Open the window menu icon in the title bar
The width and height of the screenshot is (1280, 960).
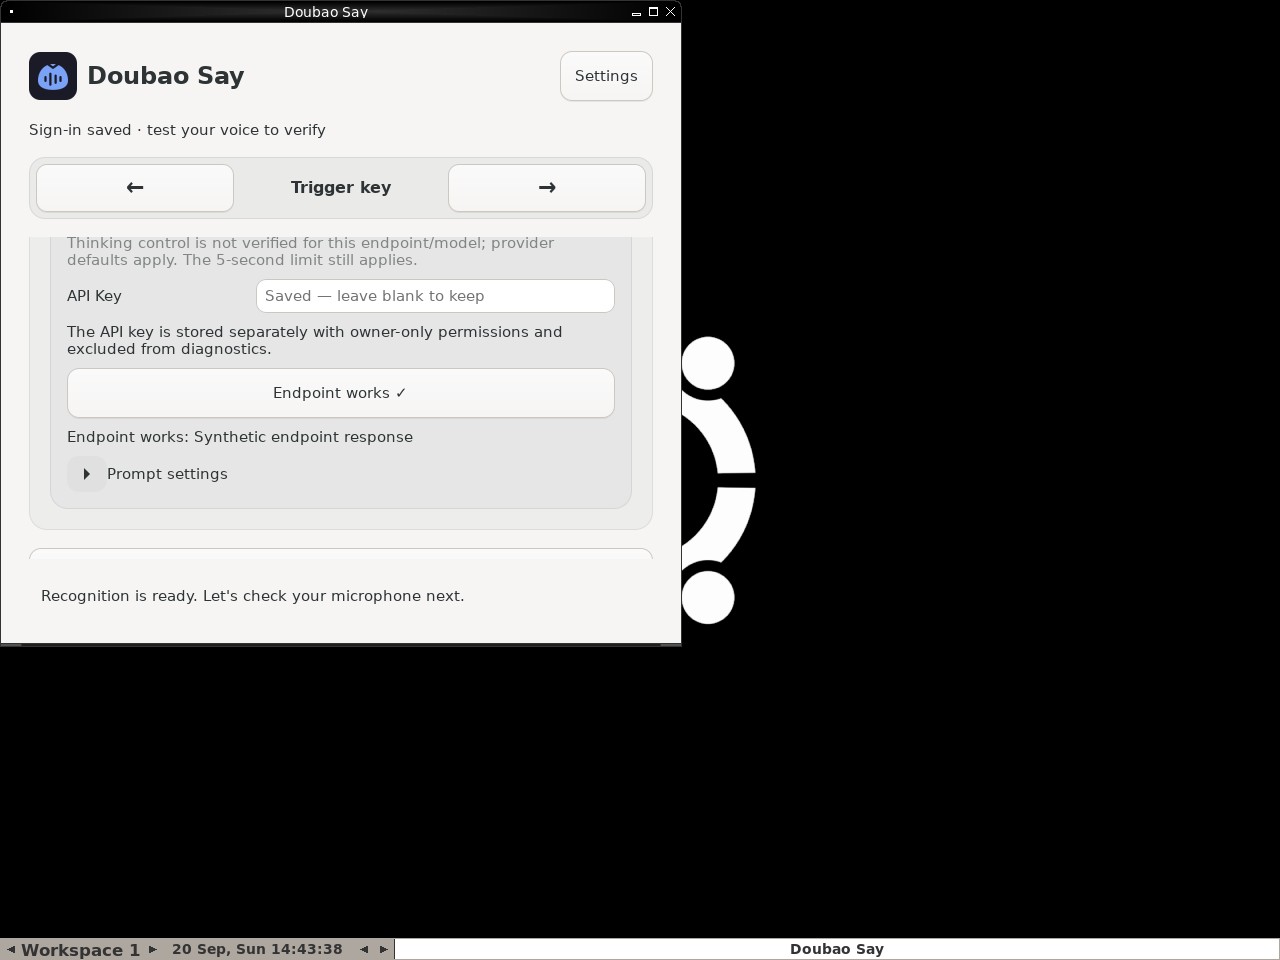coord(11,12)
